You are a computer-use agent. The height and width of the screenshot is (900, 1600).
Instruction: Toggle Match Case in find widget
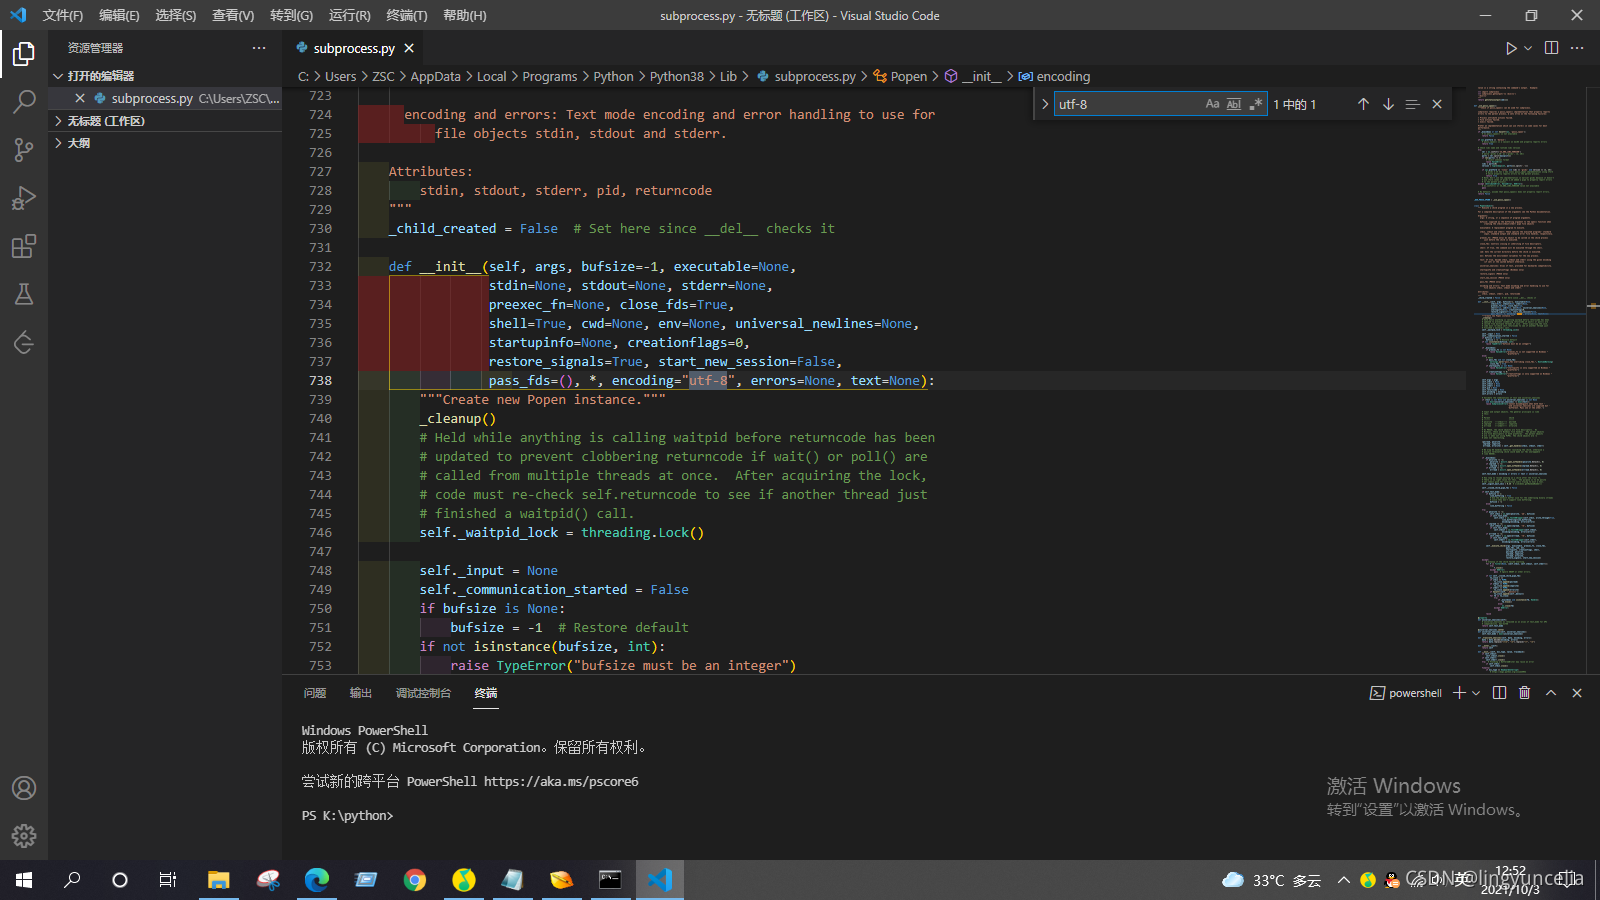(x=1212, y=104)
